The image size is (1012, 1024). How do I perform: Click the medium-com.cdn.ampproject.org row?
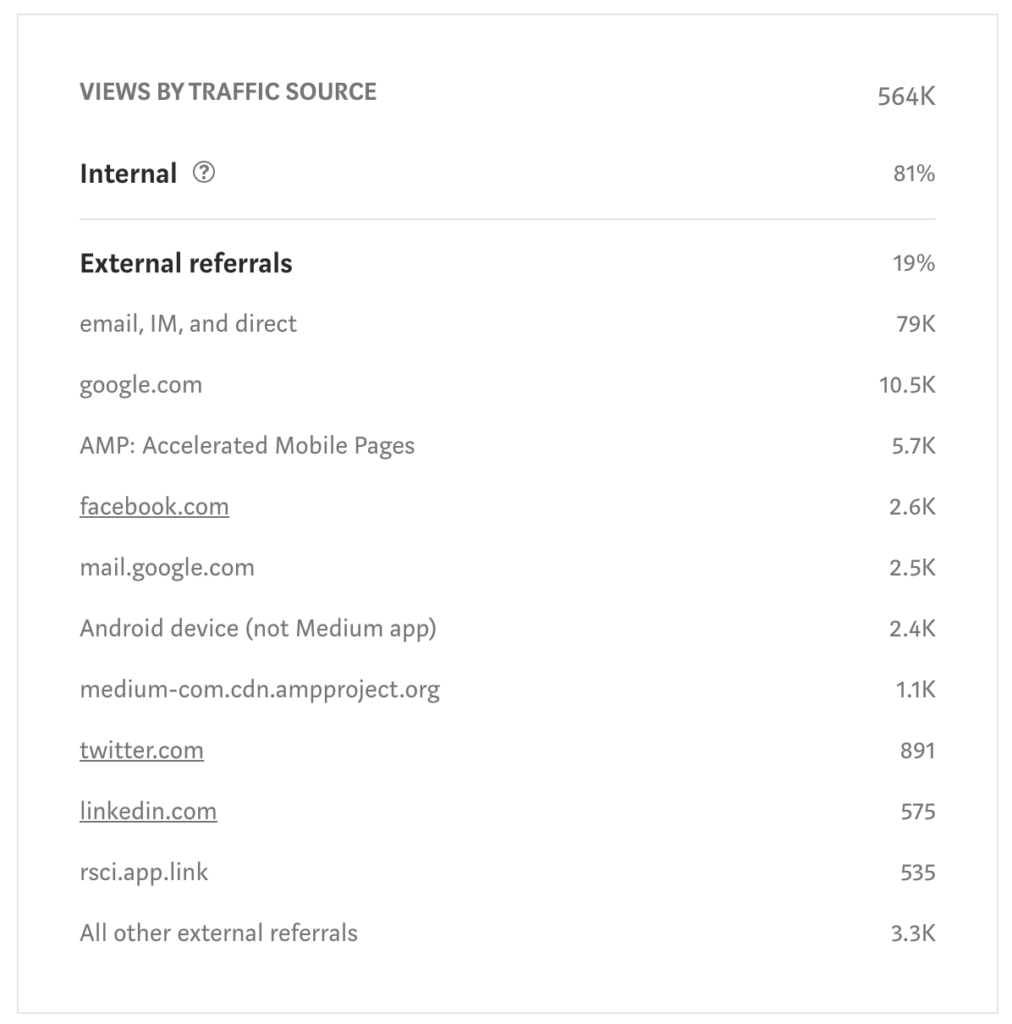click(507, 689)
